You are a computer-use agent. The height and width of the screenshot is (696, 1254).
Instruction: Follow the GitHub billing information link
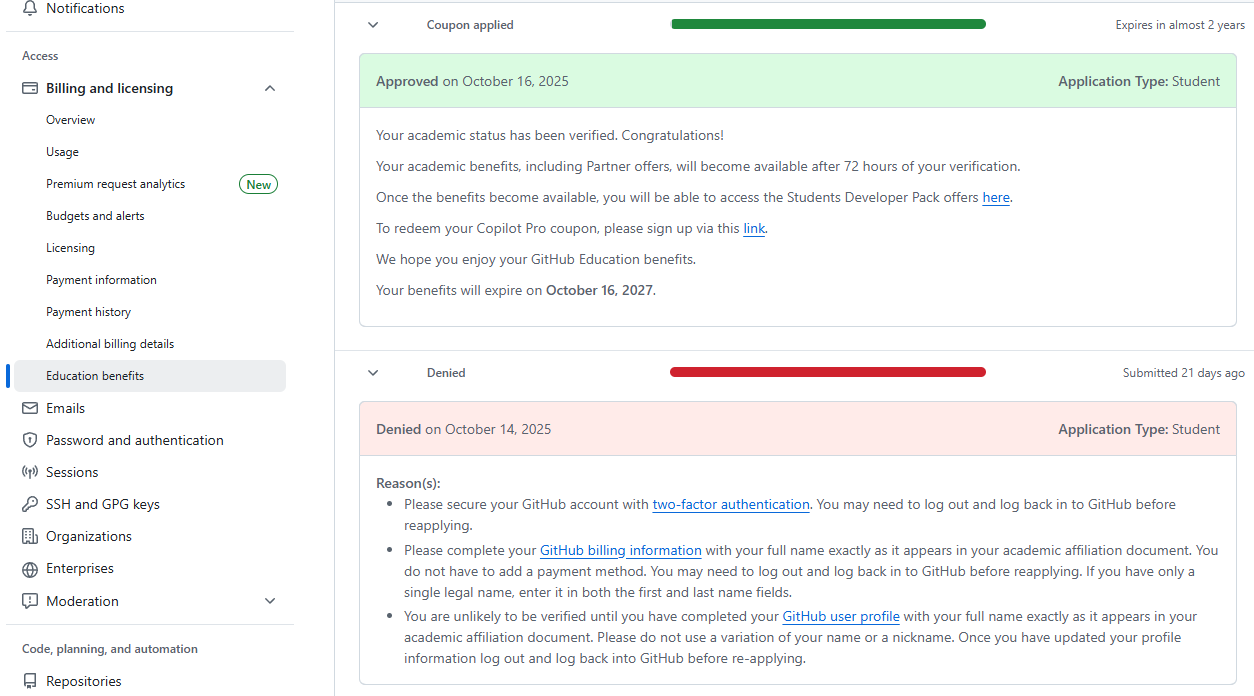[x=620, y=551]
